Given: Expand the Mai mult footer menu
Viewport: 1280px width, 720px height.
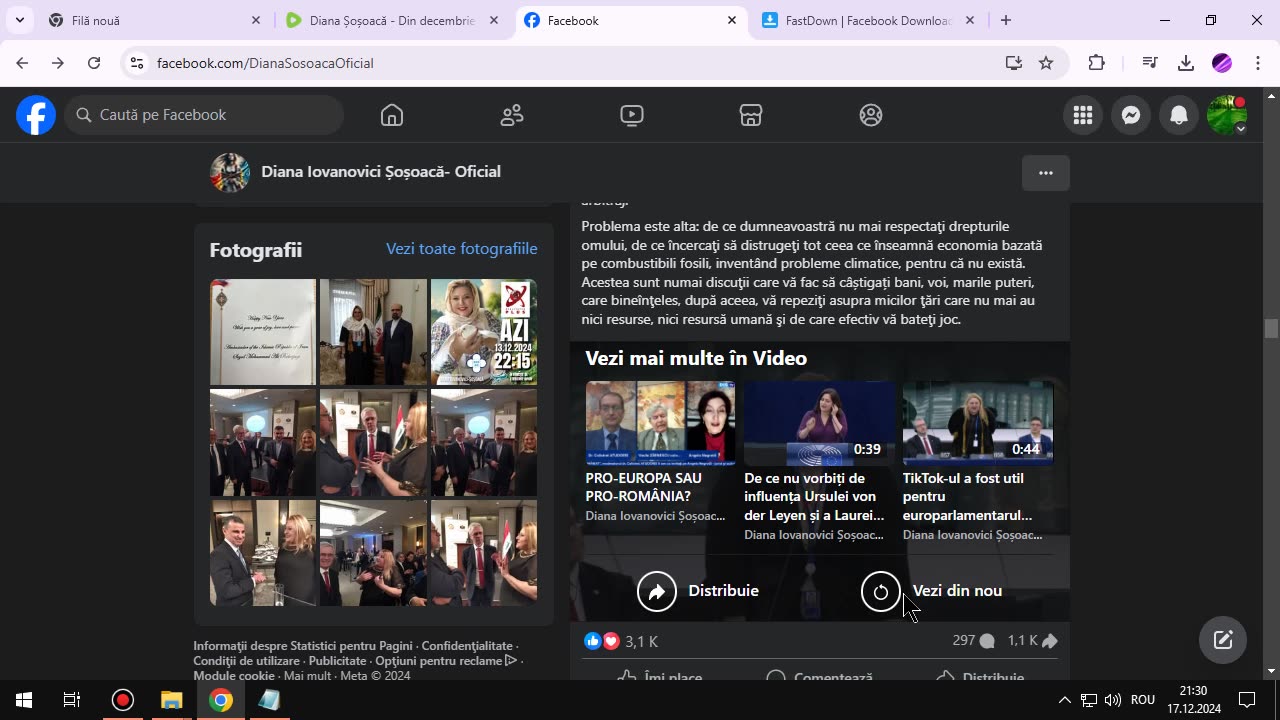Looking at the screenshot, I should click(x=307, y=676).
